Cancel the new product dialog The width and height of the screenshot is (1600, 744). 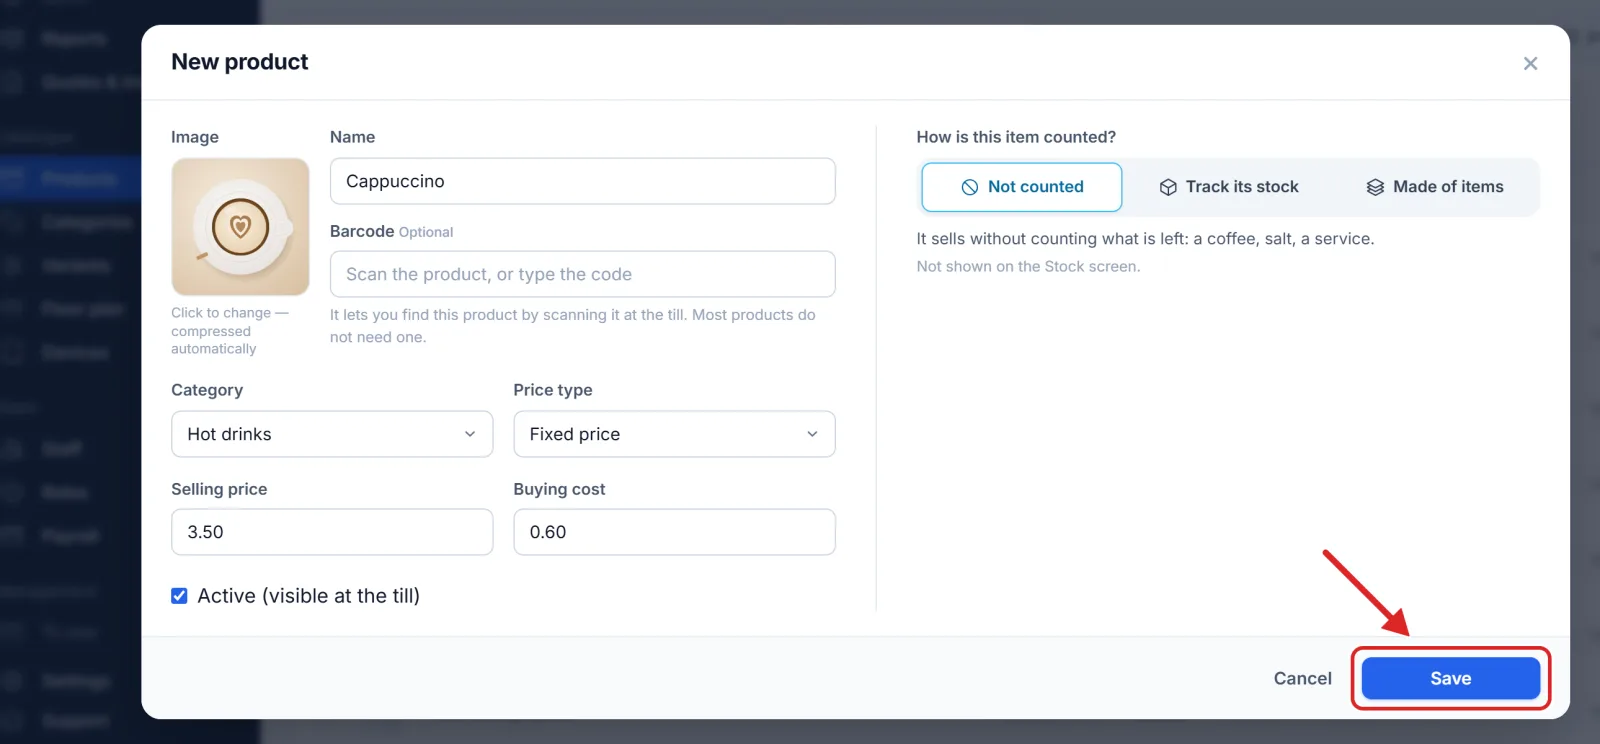[1302, 678]
